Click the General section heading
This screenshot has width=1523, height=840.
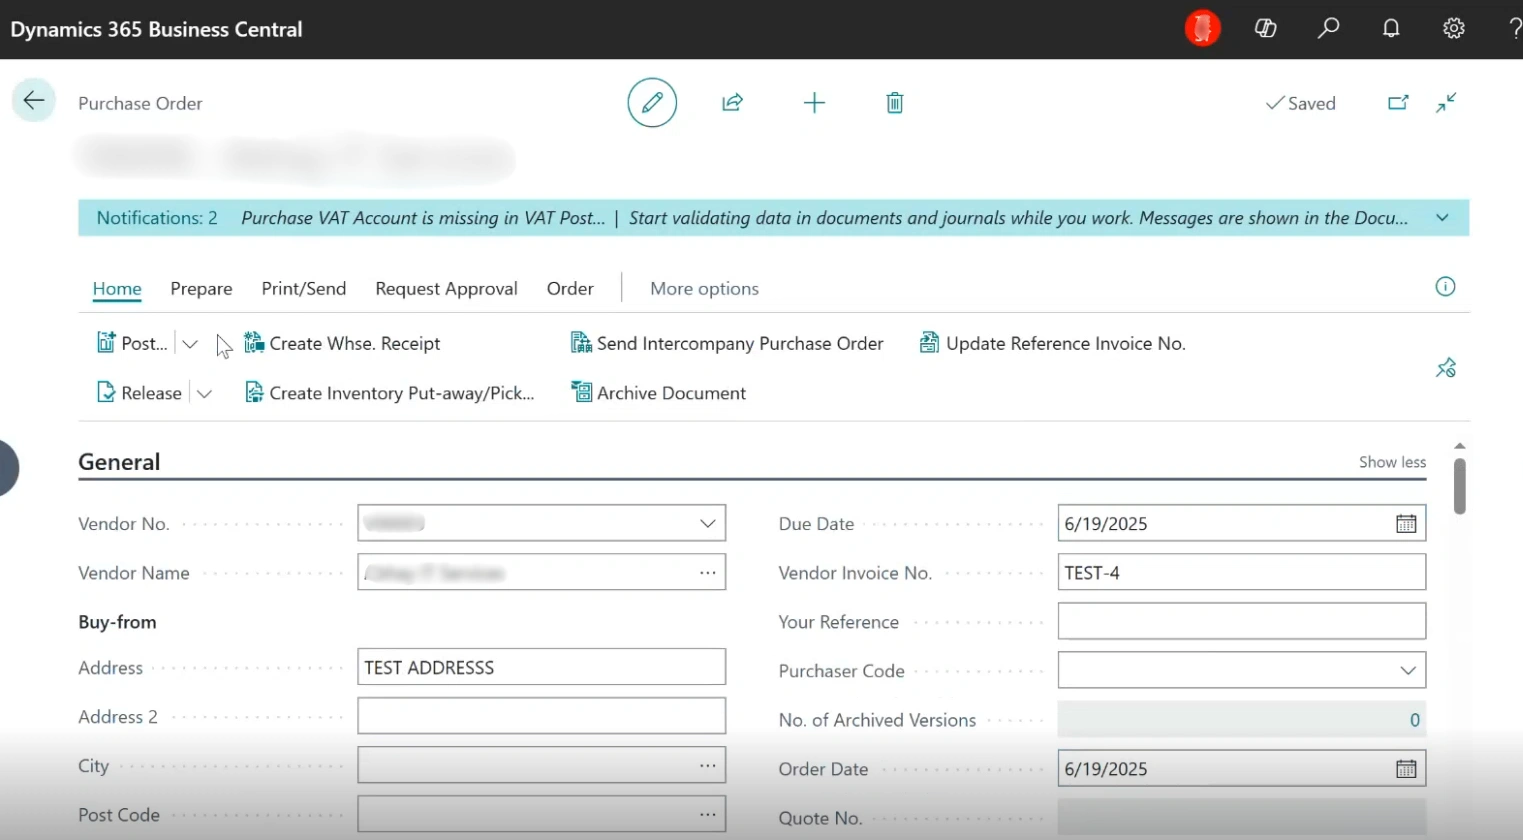pos(119,462)
